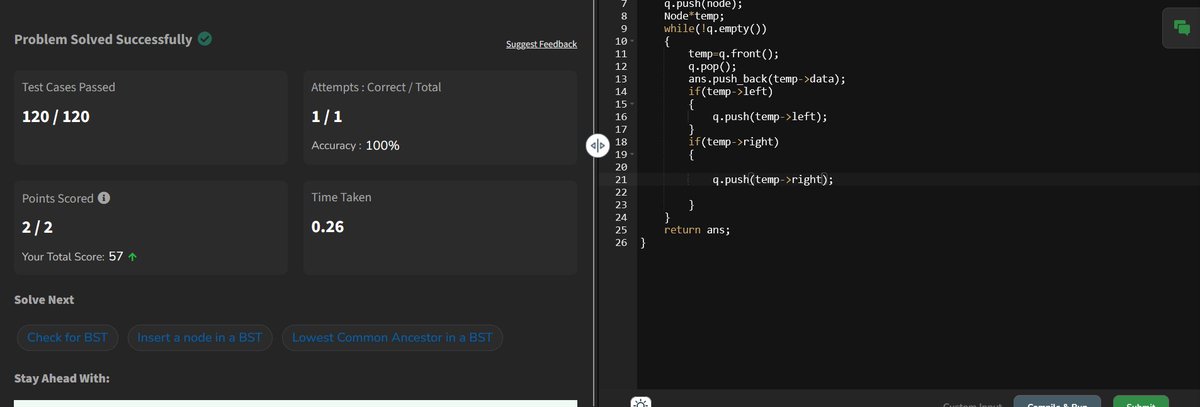Viewport: 1200px width, 407px height.
Task: Click the '1 / 1' attempts value
Action: coord(327,117)
